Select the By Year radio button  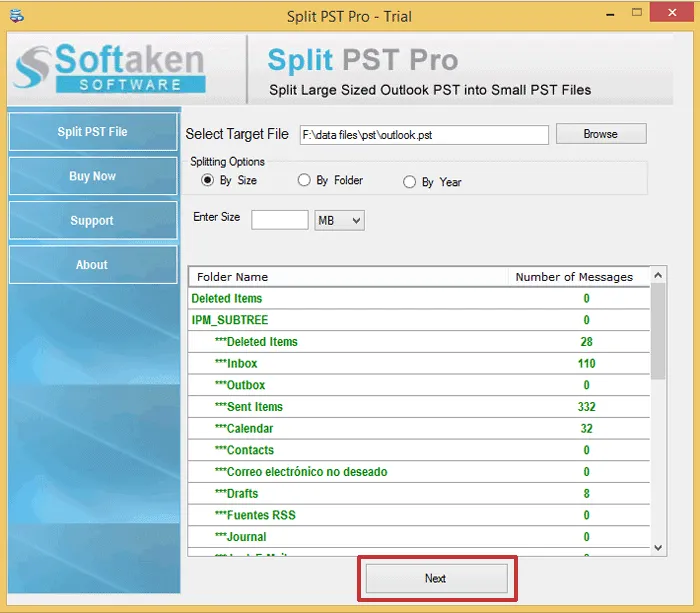409,182
